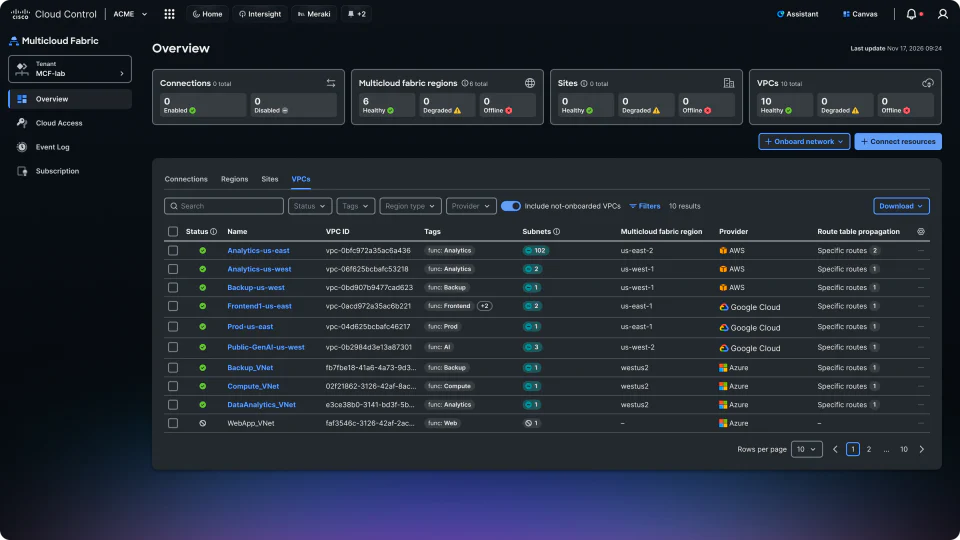
Task: Open Subscription in sidebar
Action: point(57,171)
